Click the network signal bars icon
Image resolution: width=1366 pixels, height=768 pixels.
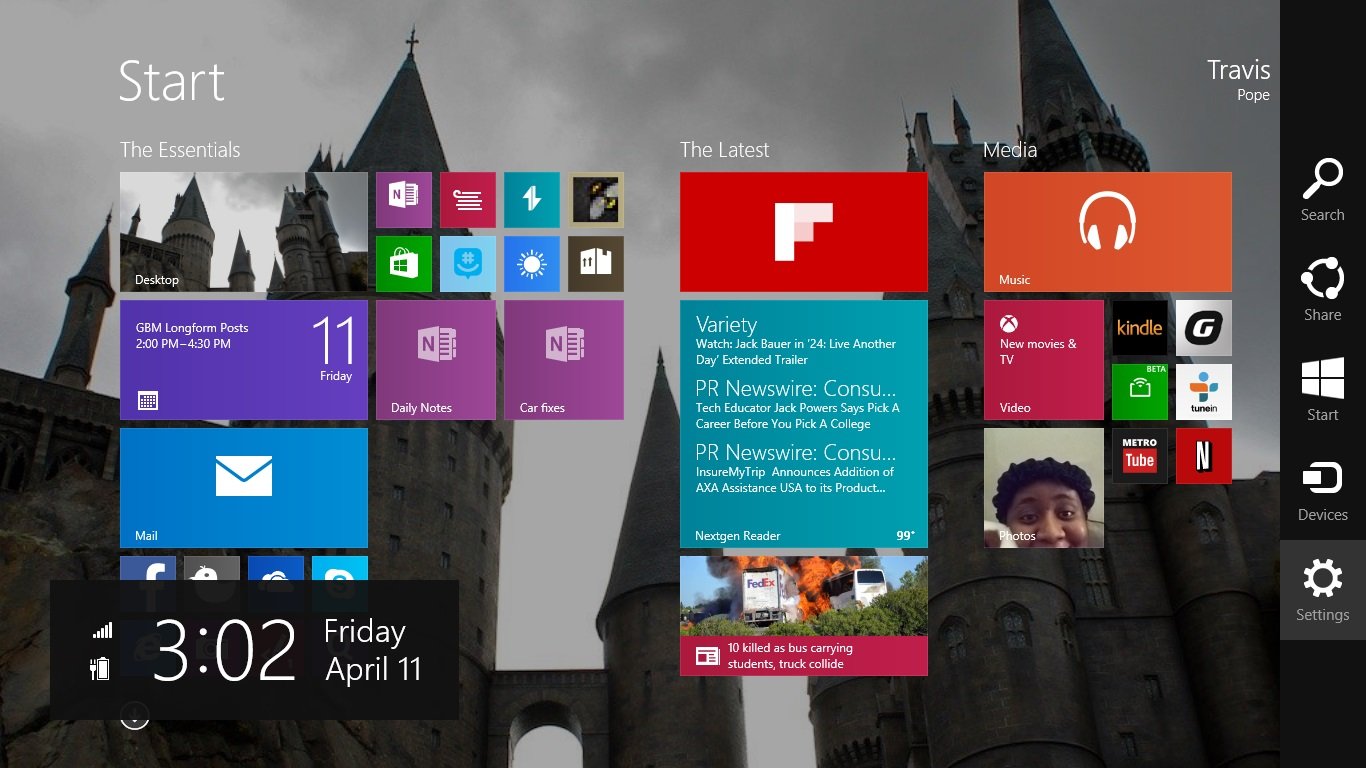(x=102, y=630)
